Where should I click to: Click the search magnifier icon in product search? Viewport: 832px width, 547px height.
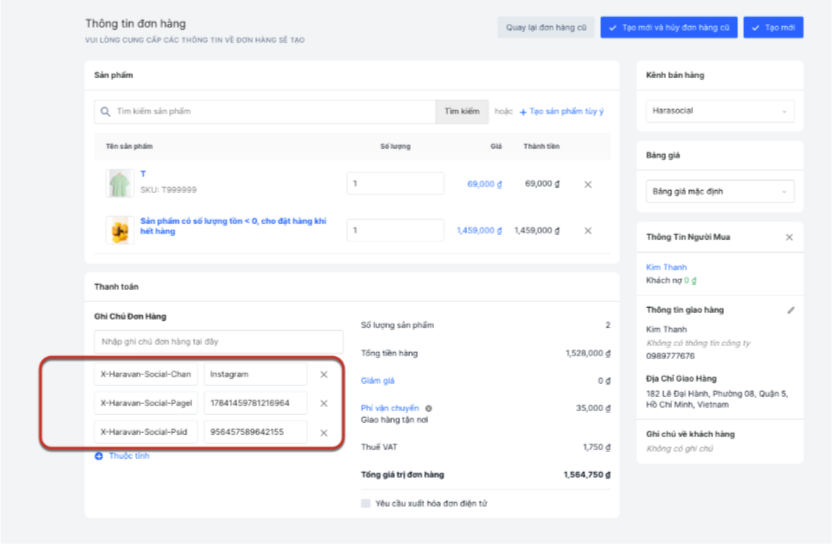(x=105, y=112)
